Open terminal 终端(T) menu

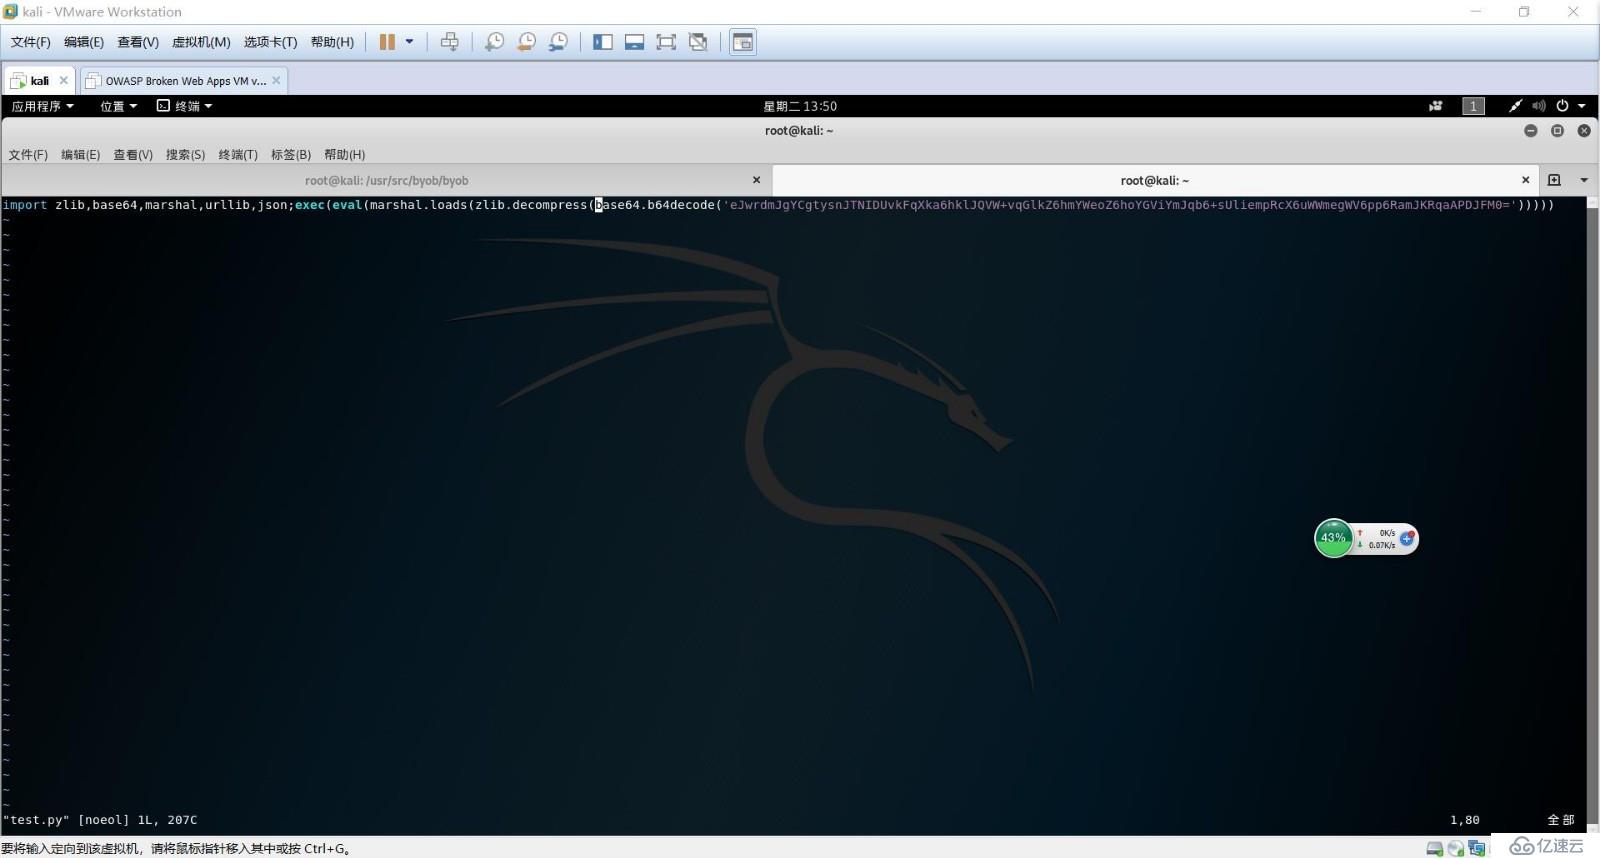coord(238,155)
